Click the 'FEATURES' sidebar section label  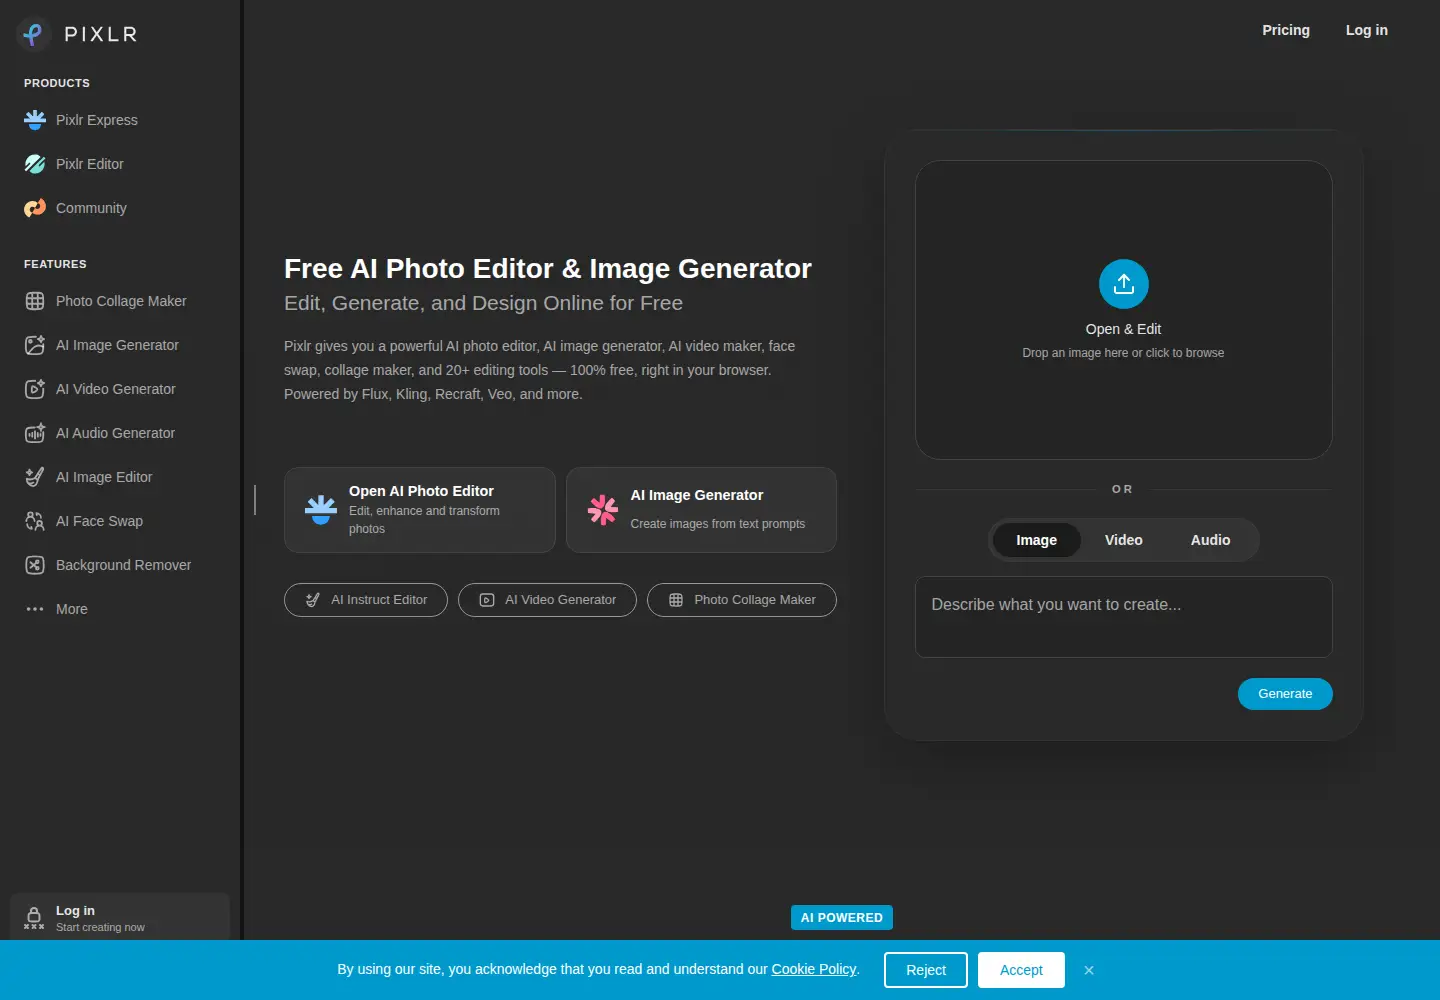55,264
